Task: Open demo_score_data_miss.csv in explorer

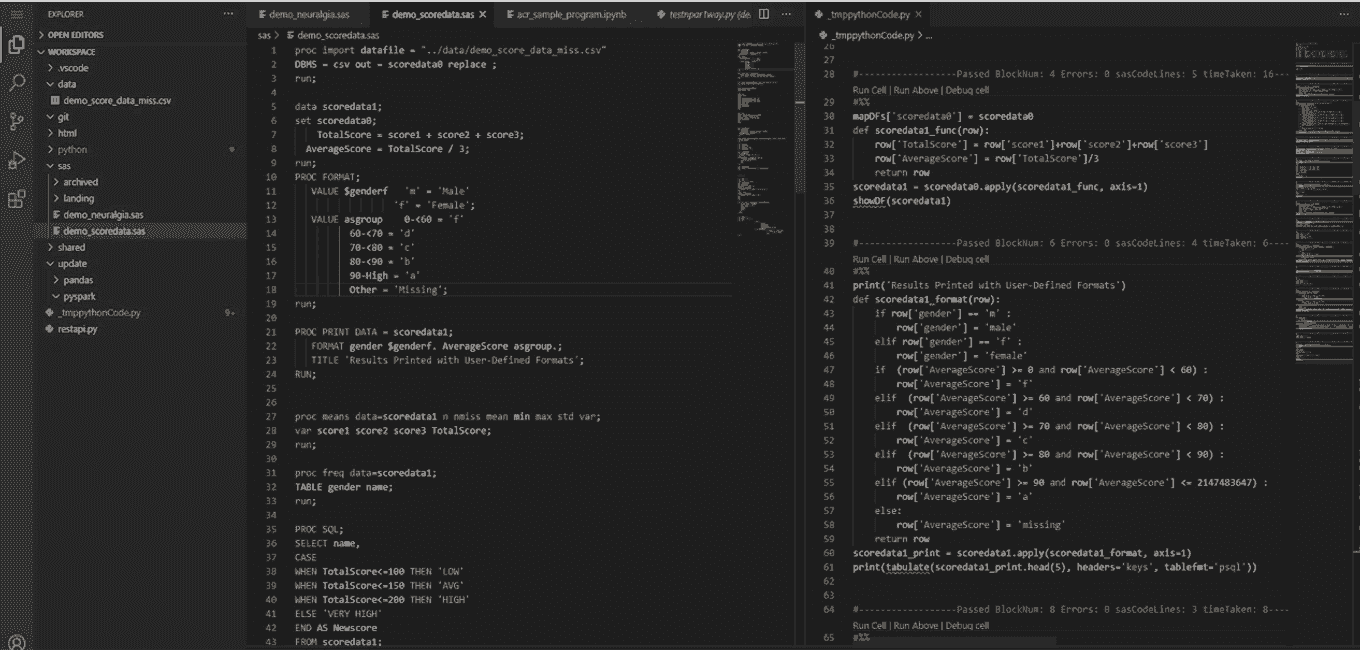Action: [116, 101]
